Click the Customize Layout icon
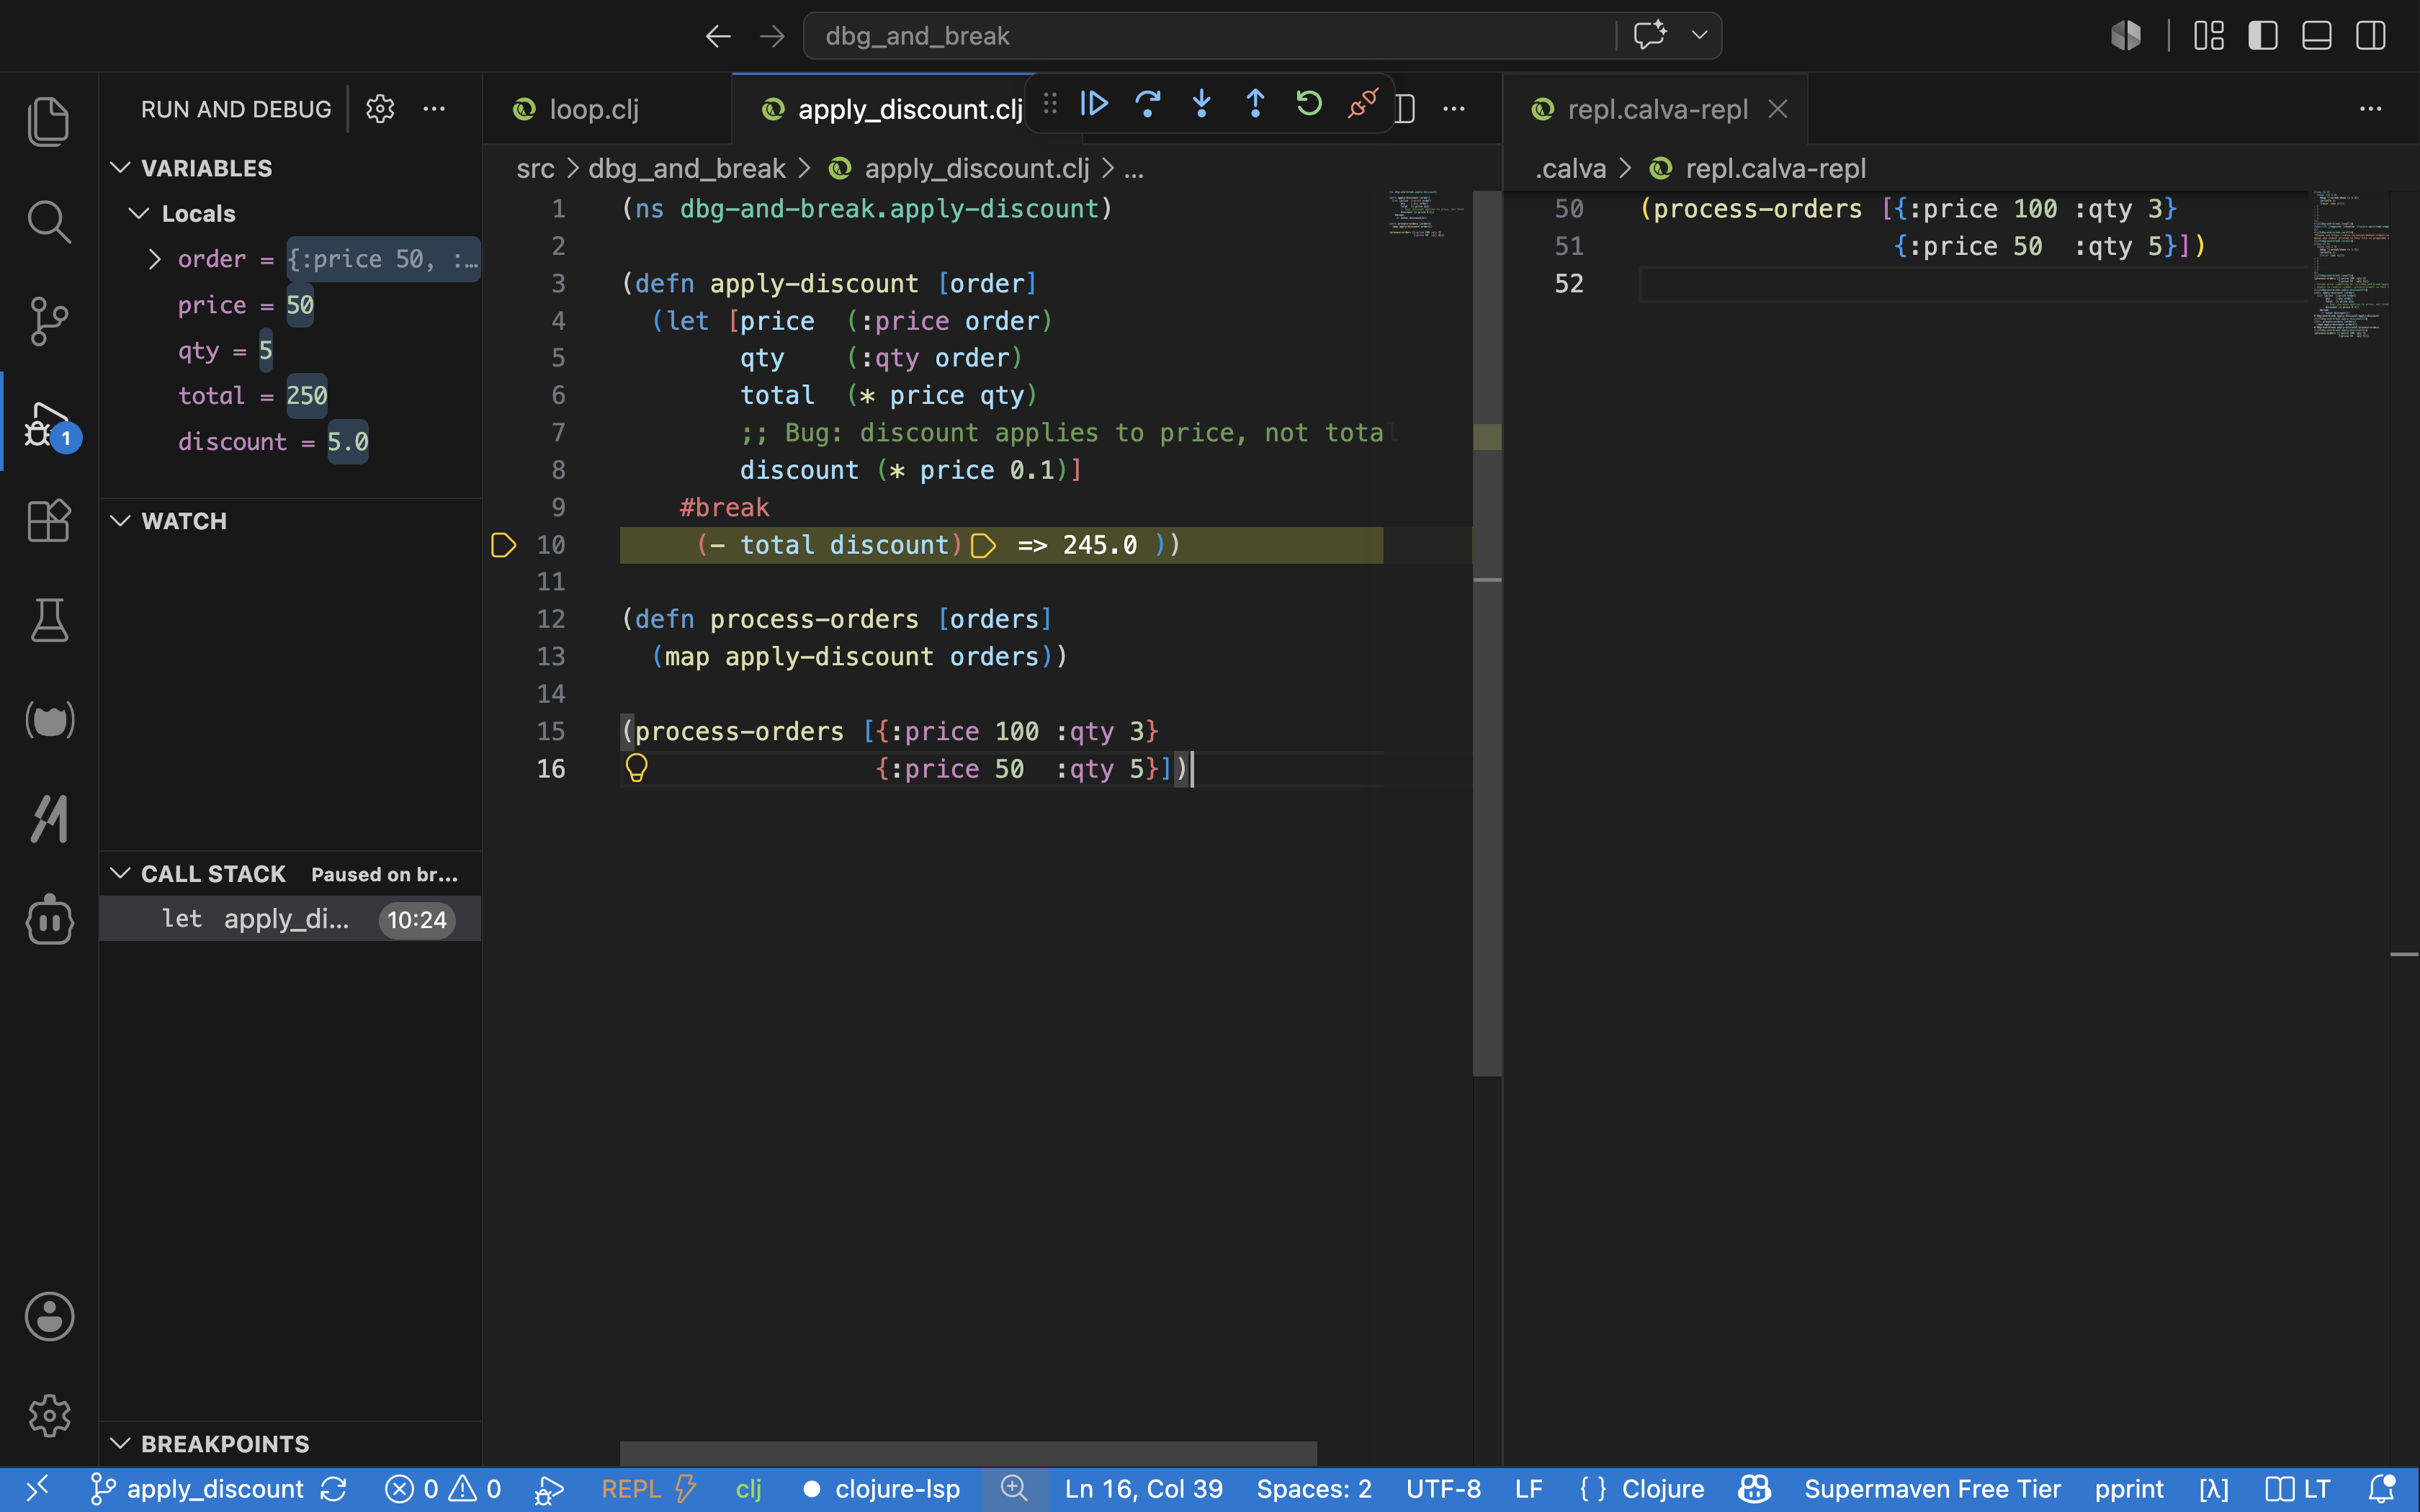The image size is (2420, 1512). [x=2209, y=36]
